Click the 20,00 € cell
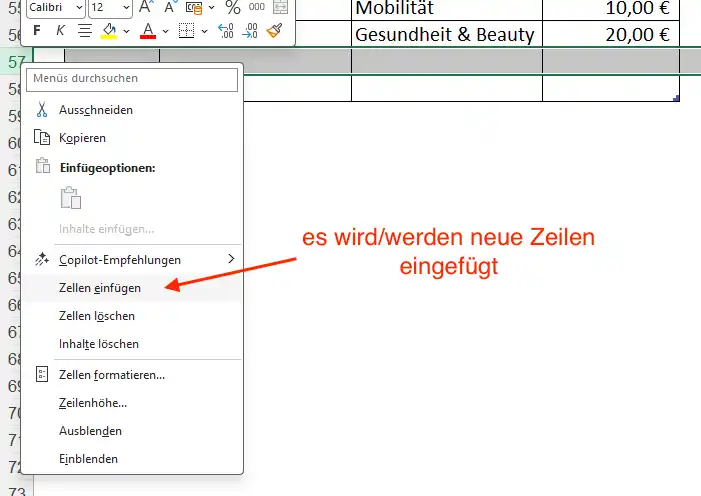This screenshot has width=701, height=496. click(x=611, y=34)
